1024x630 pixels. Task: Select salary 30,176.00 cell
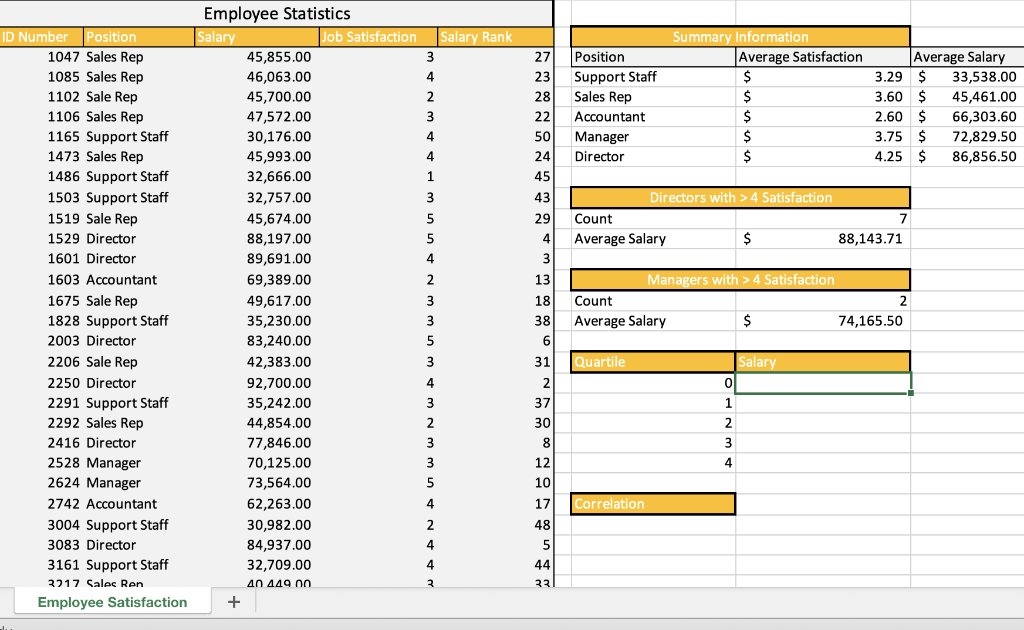point(257,137)
